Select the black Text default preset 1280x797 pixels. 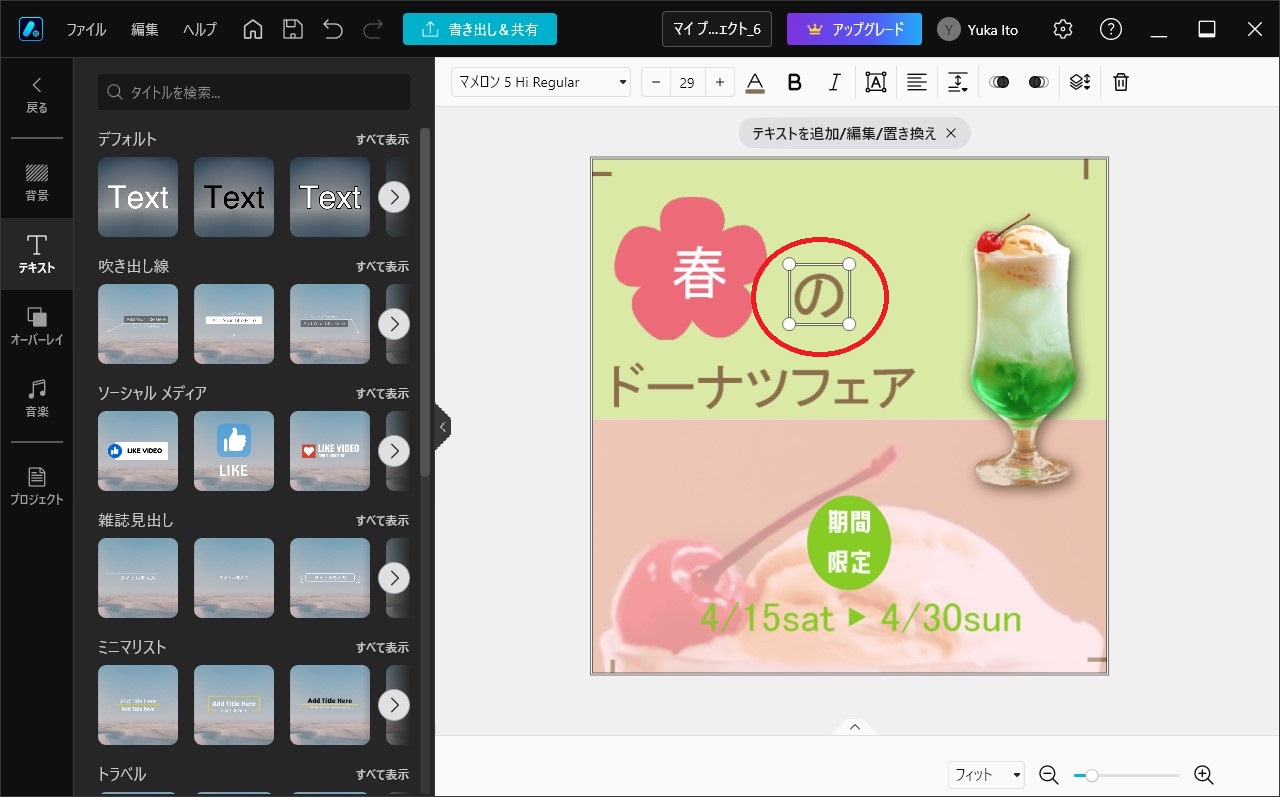tap(234, 197)
